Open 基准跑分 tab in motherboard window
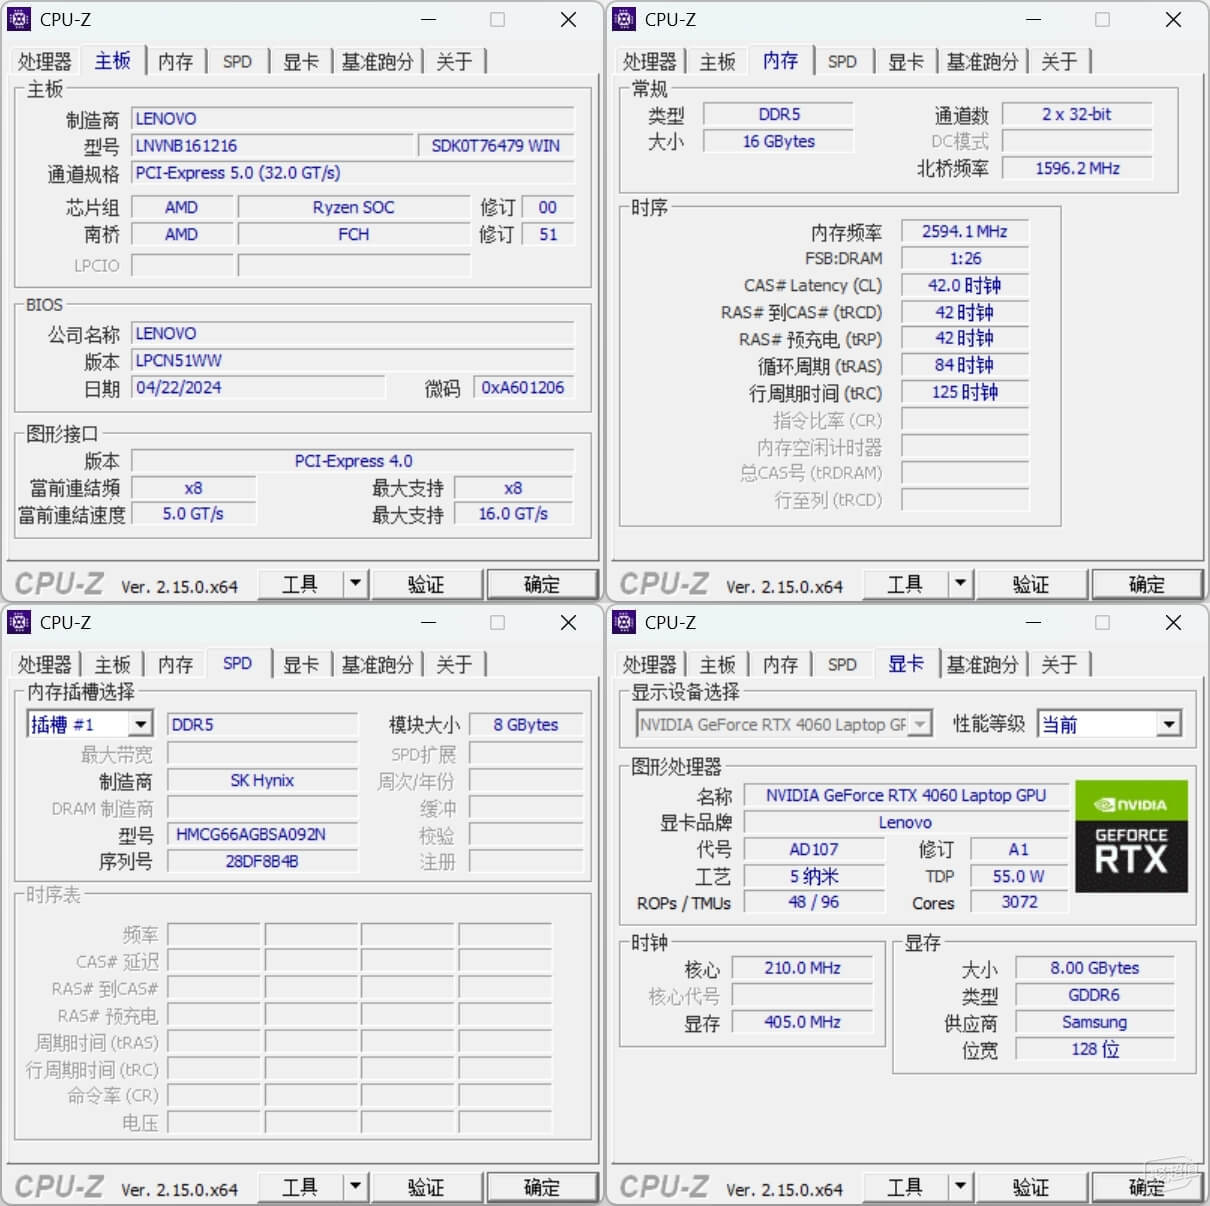 377,62
